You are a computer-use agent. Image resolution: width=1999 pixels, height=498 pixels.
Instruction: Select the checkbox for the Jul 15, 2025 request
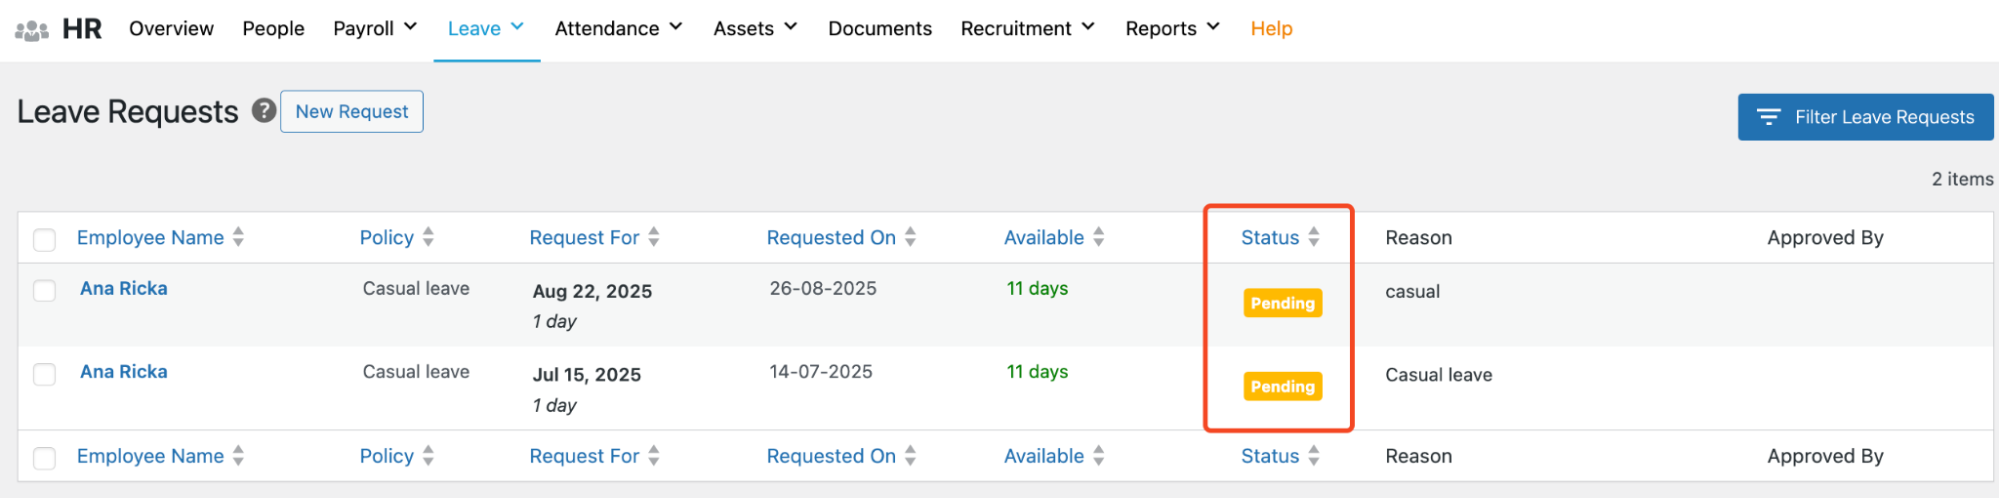(44, 374)
